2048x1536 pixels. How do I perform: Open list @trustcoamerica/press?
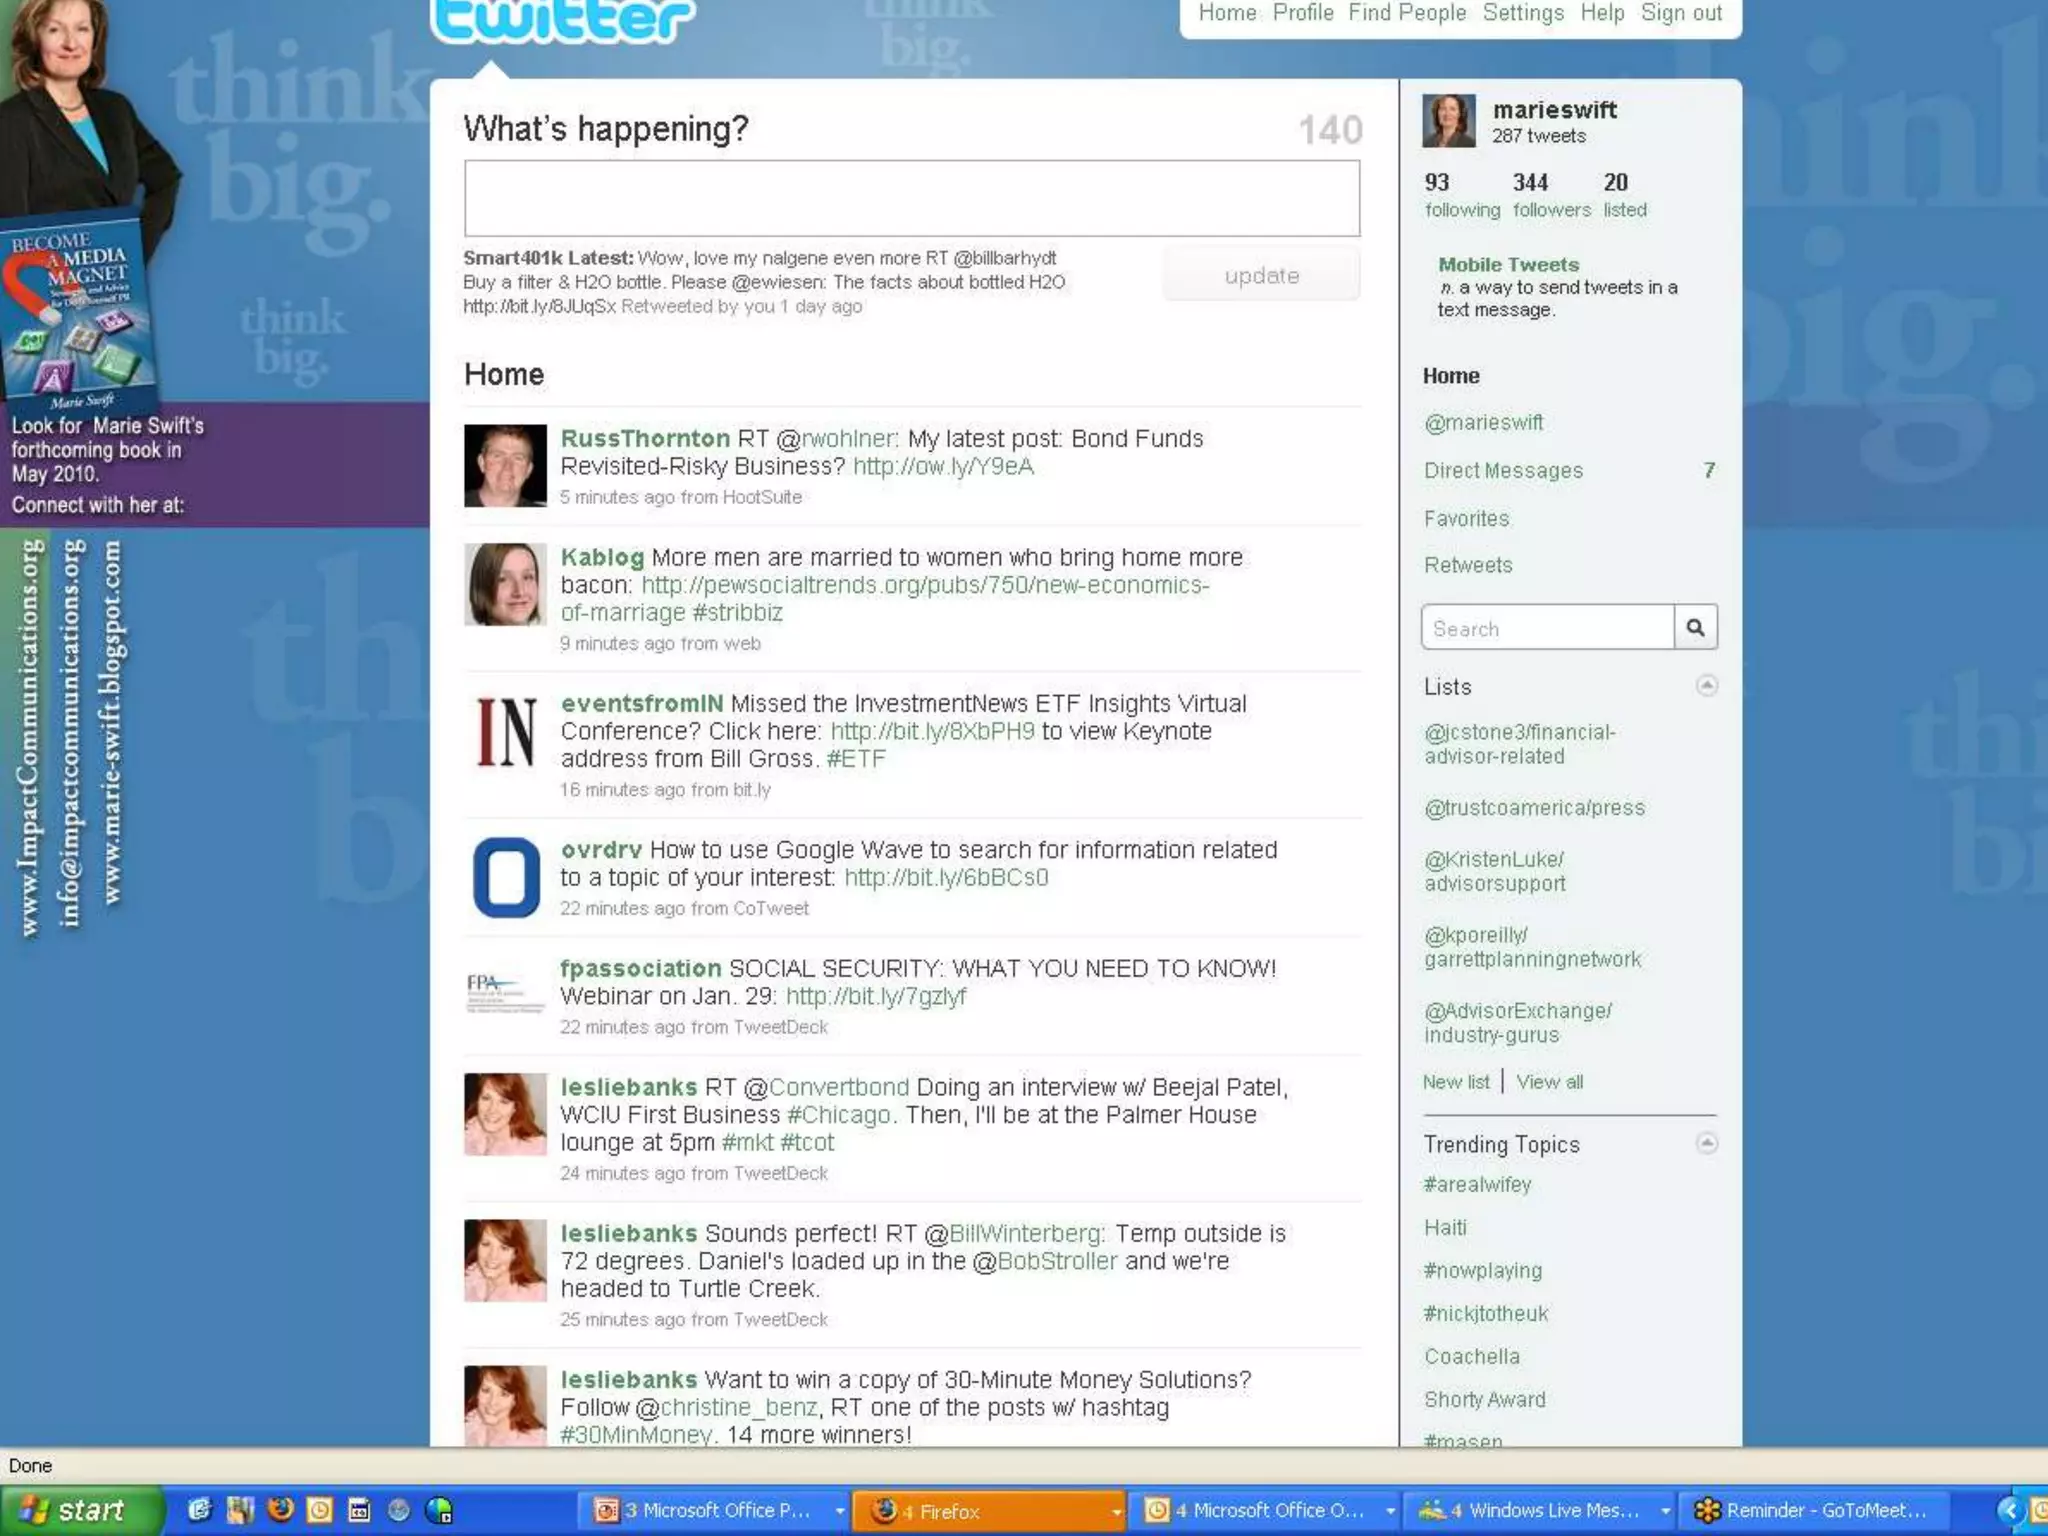(1534, 807)
